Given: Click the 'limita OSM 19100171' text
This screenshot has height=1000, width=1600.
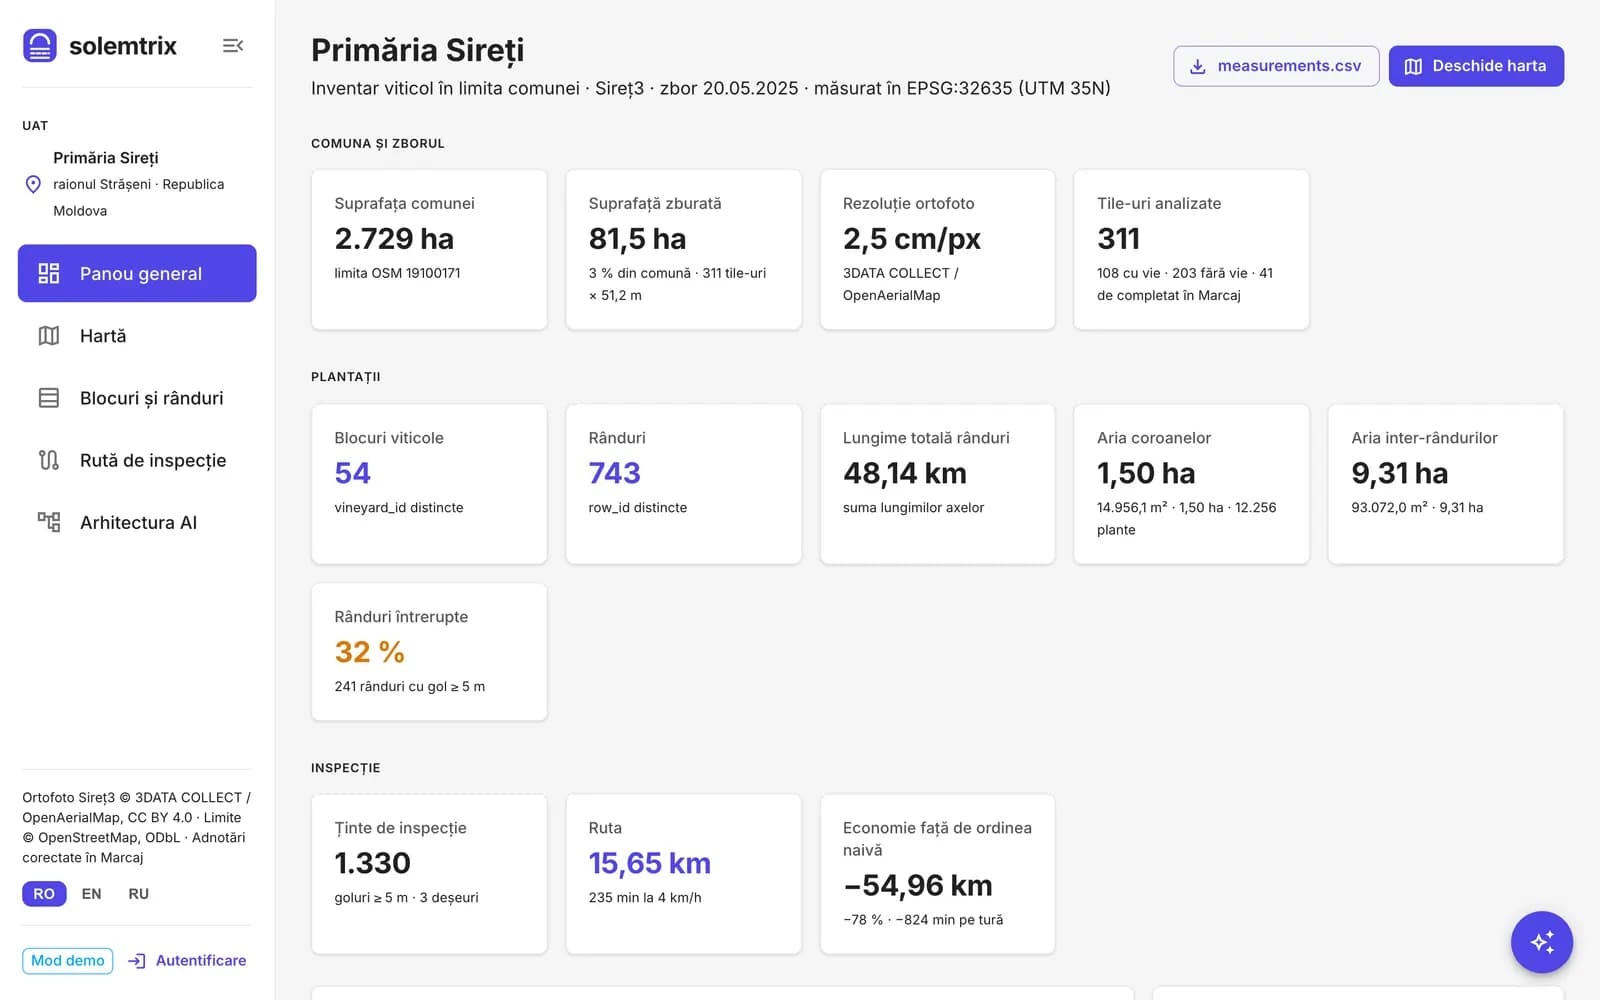Looking at the screenshot, I should click(x=397, y=273).
